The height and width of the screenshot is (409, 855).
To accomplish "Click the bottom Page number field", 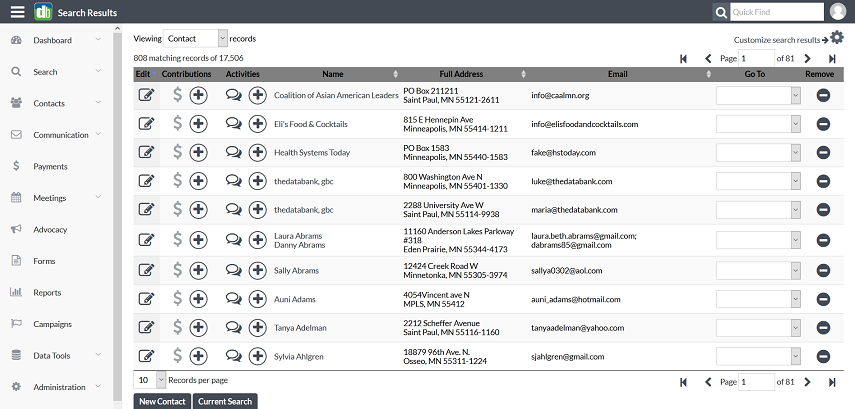I will pyautogui.click(x=756, y=382).
